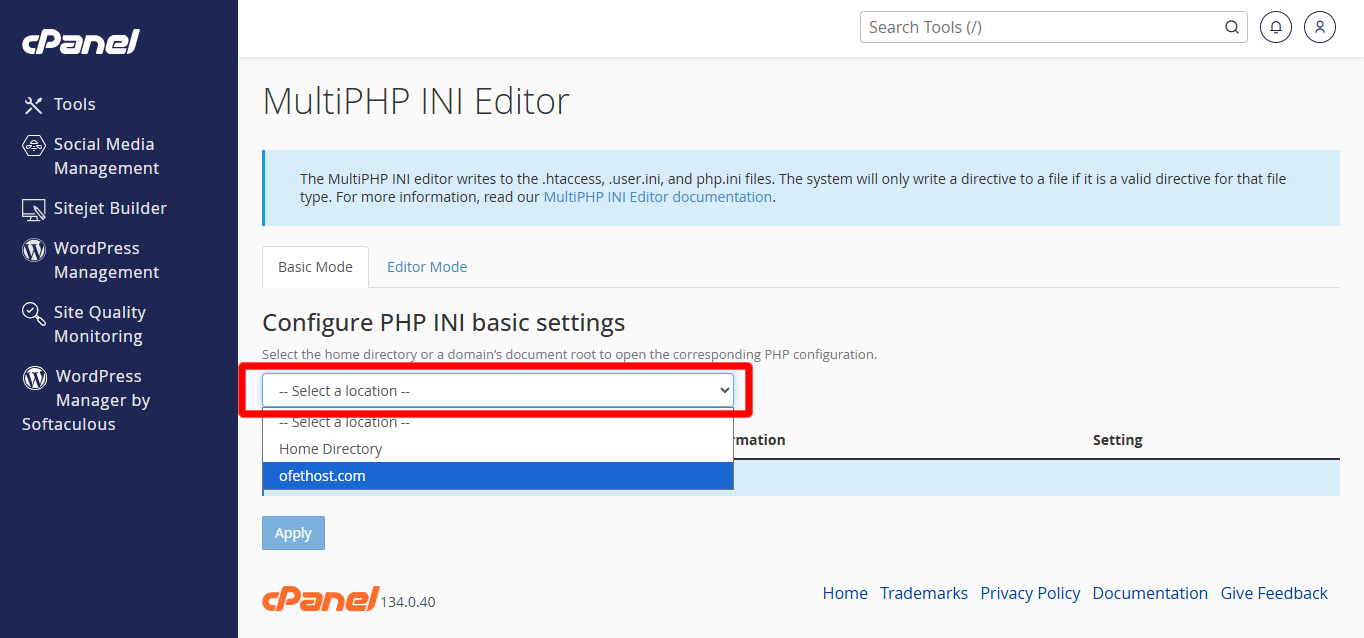This screenshot has width=1364, height=638.
Task: Open notifications bell icon
Action: (1276, 27)
